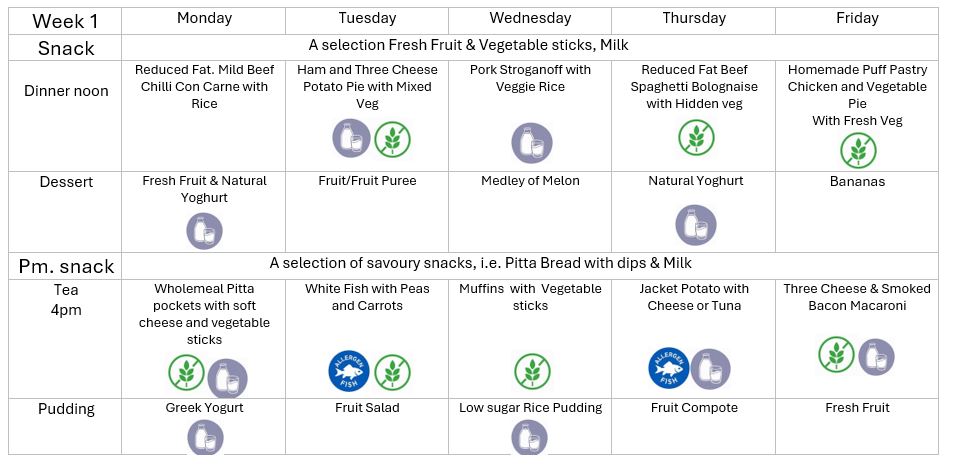Click the Friday column header
Image resolution: width=953 pixels, height=470 pixels.
[857, 18]
